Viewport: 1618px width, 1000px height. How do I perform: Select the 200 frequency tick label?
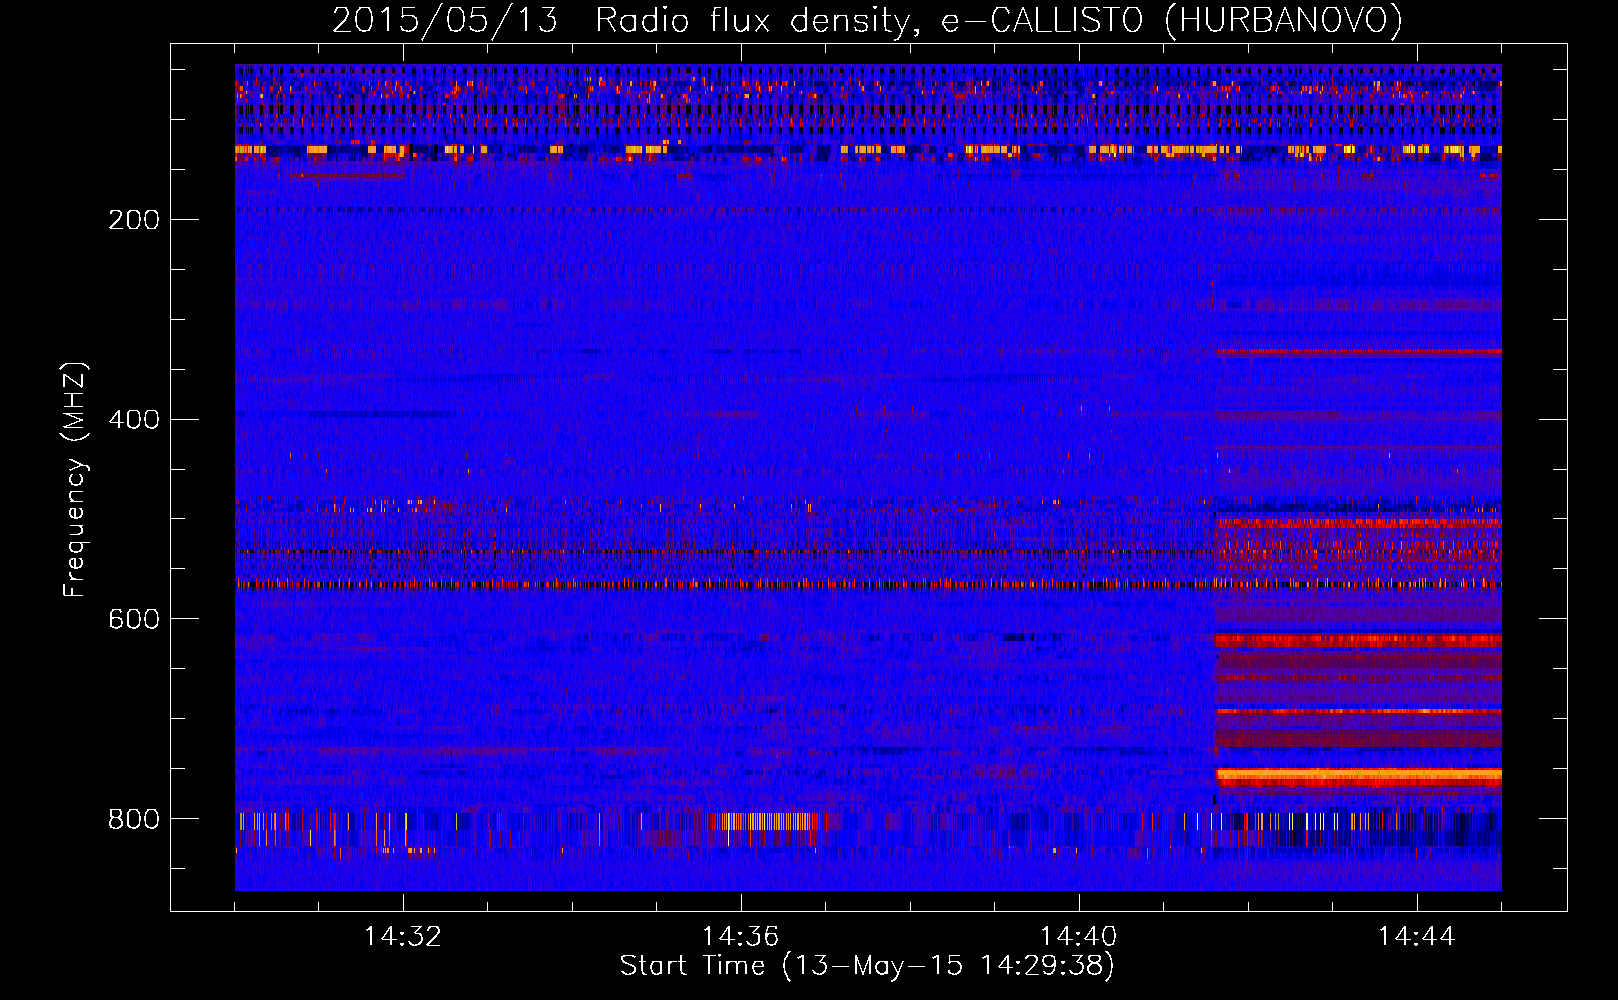(x=134, y=220)
